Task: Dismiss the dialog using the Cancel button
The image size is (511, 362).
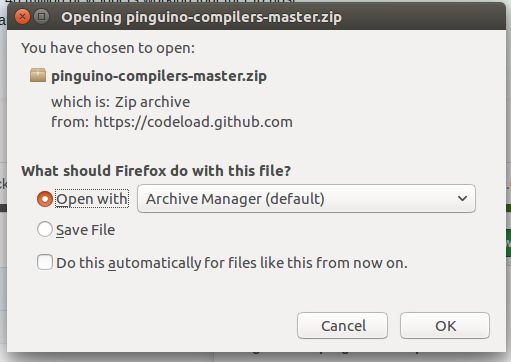Action: point(342,325)
